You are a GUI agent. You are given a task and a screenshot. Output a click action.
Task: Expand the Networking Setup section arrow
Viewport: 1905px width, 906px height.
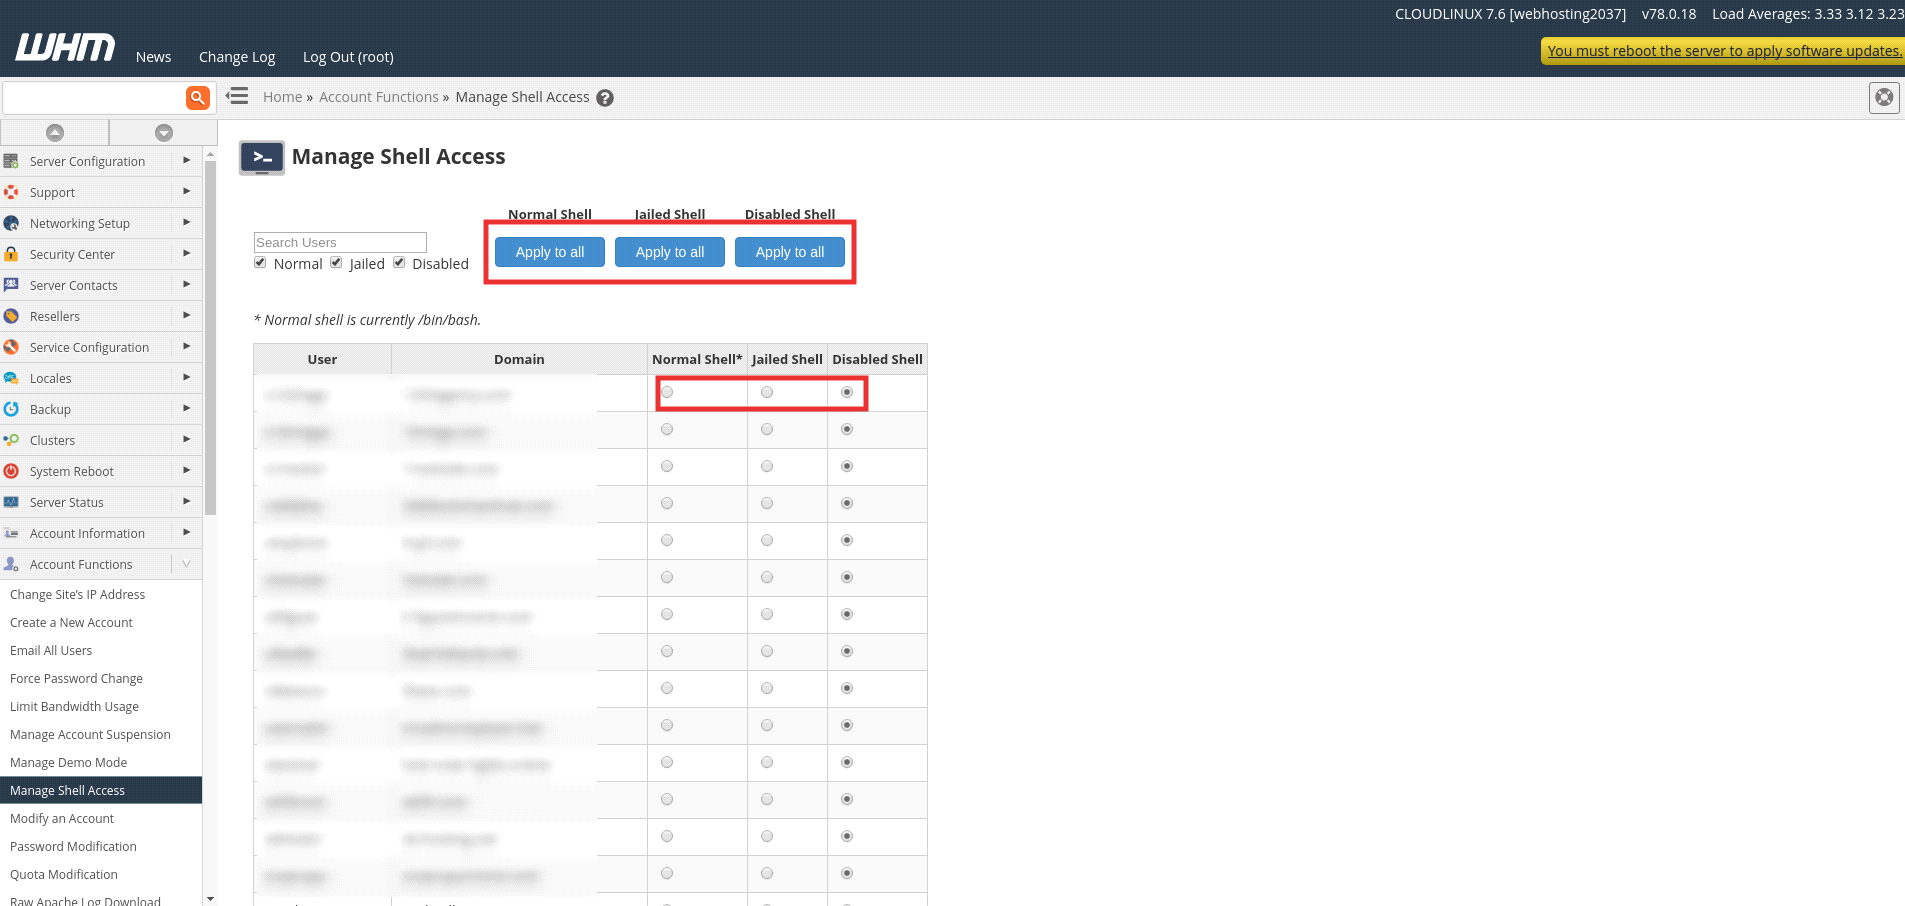[x=186, y=222]
